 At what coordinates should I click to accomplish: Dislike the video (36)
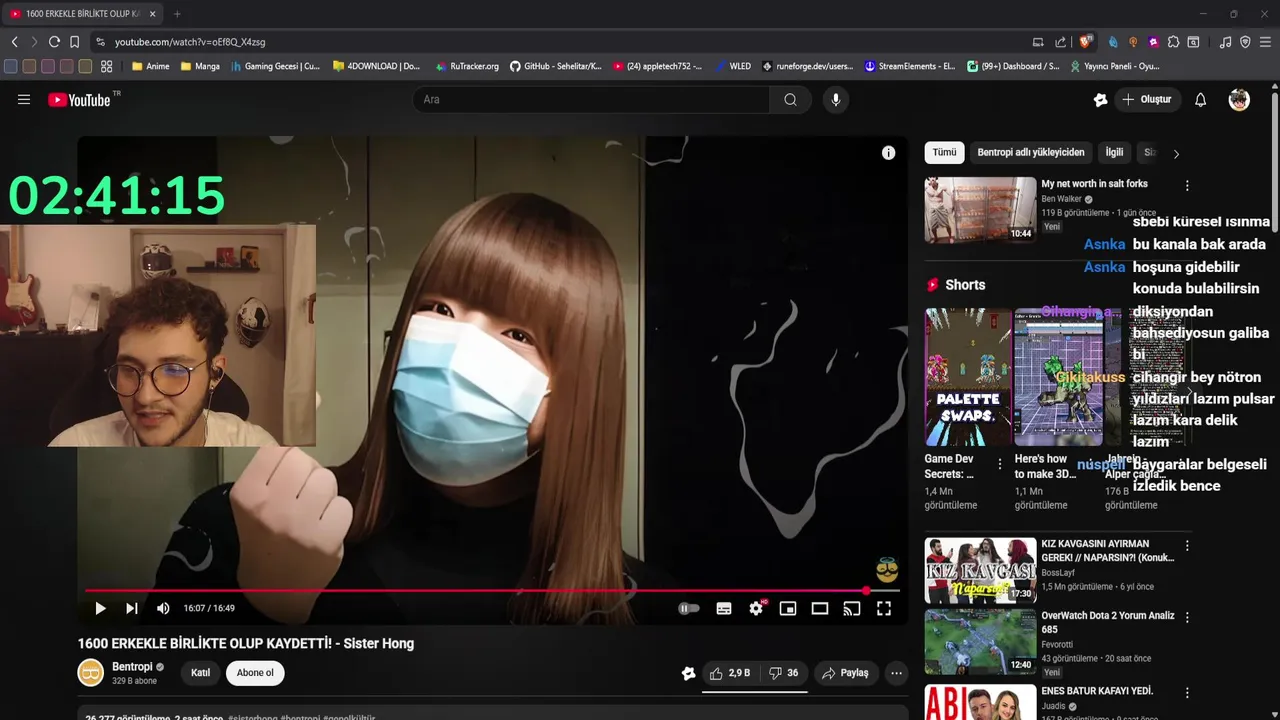783,673
